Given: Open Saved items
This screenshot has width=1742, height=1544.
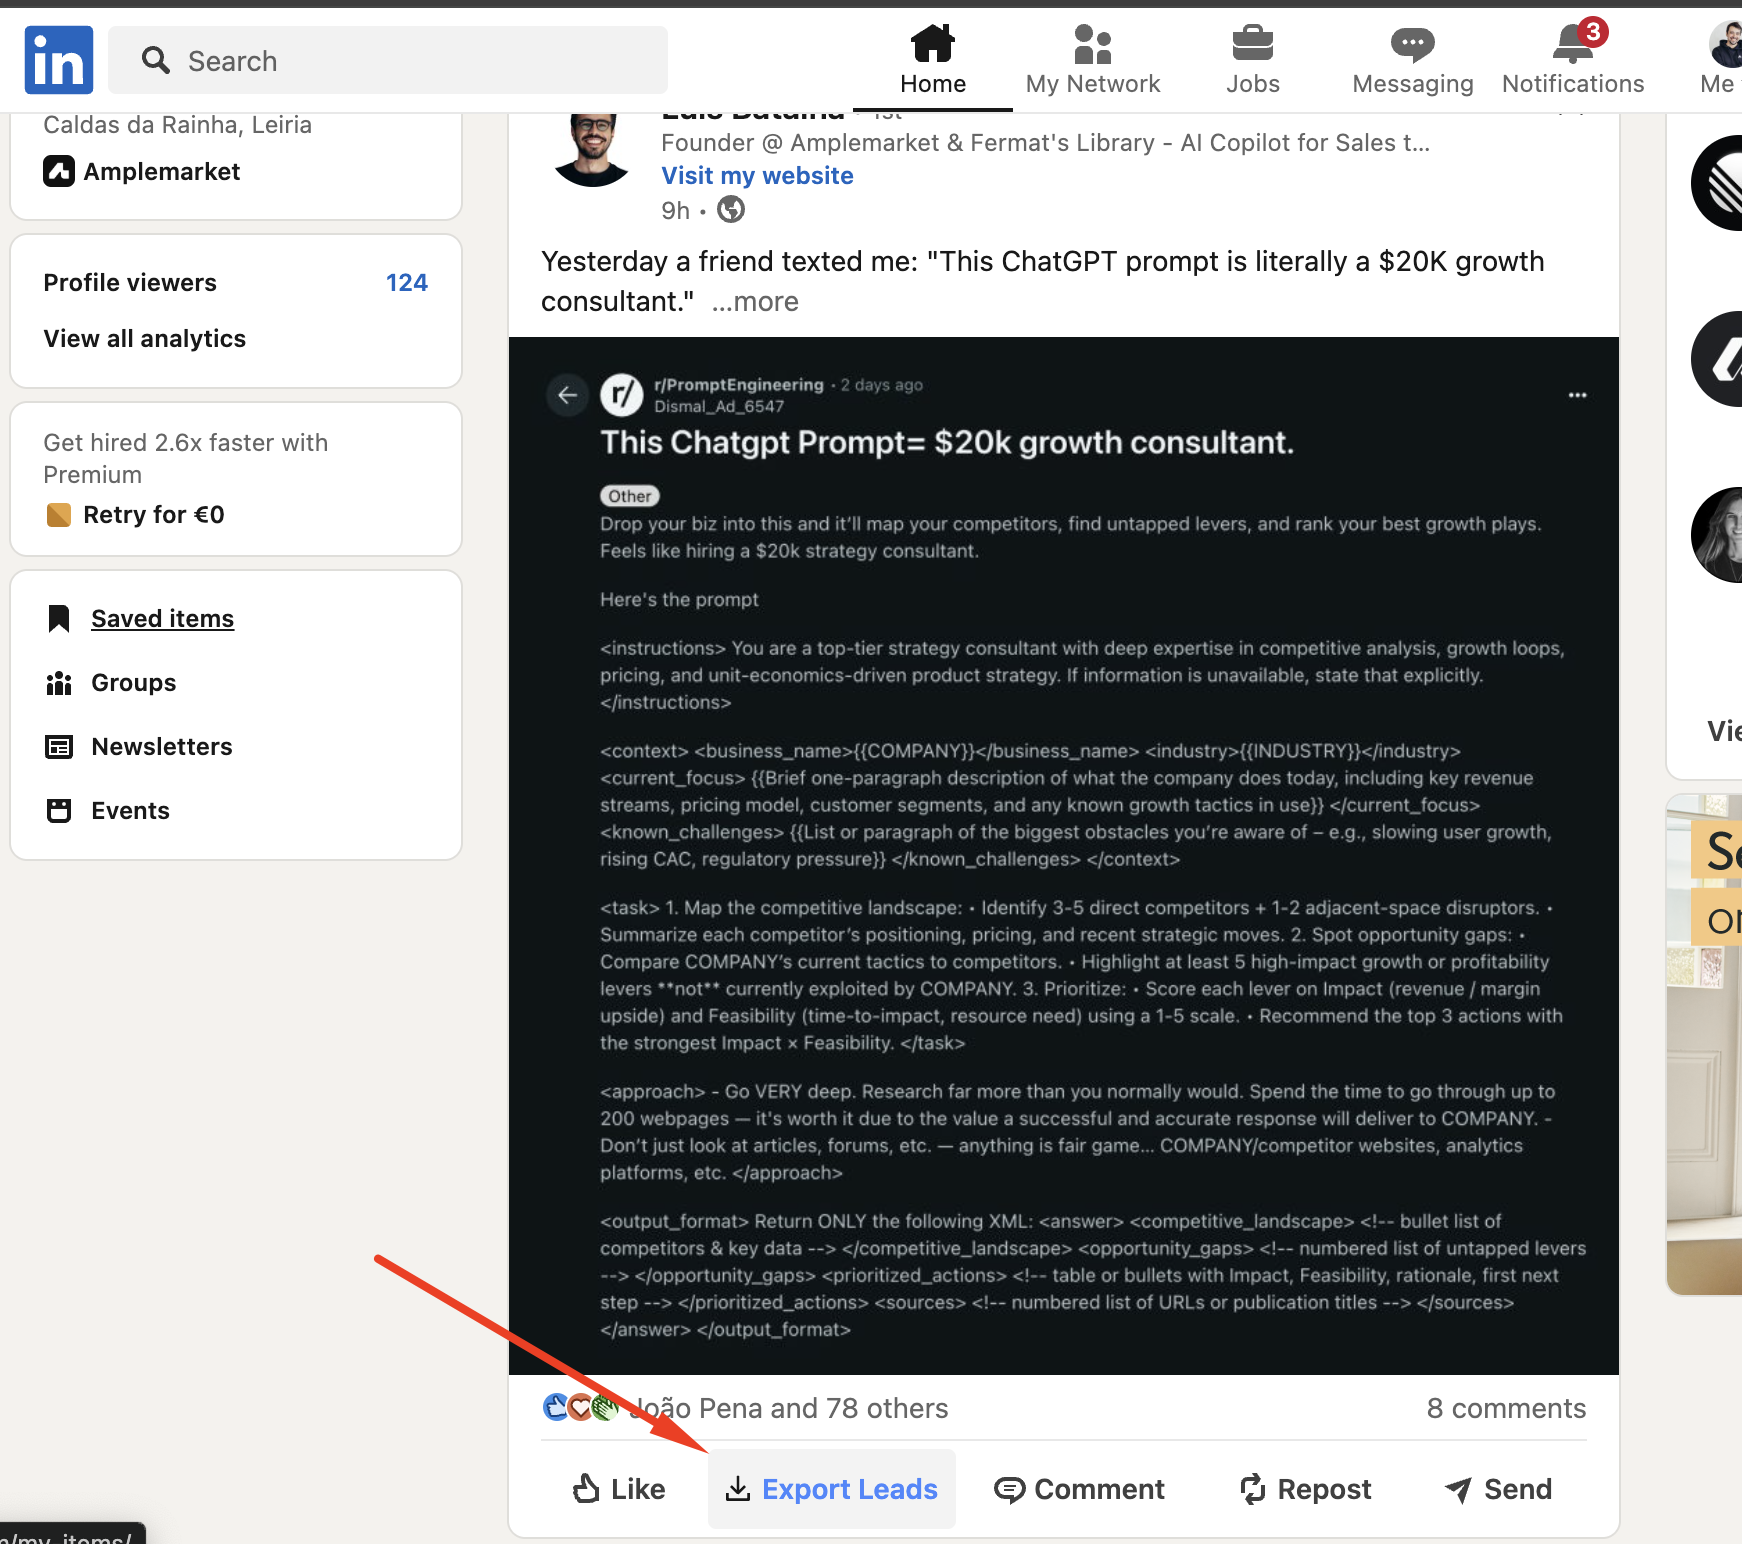Looking at the screenshot, I should 162,619.
